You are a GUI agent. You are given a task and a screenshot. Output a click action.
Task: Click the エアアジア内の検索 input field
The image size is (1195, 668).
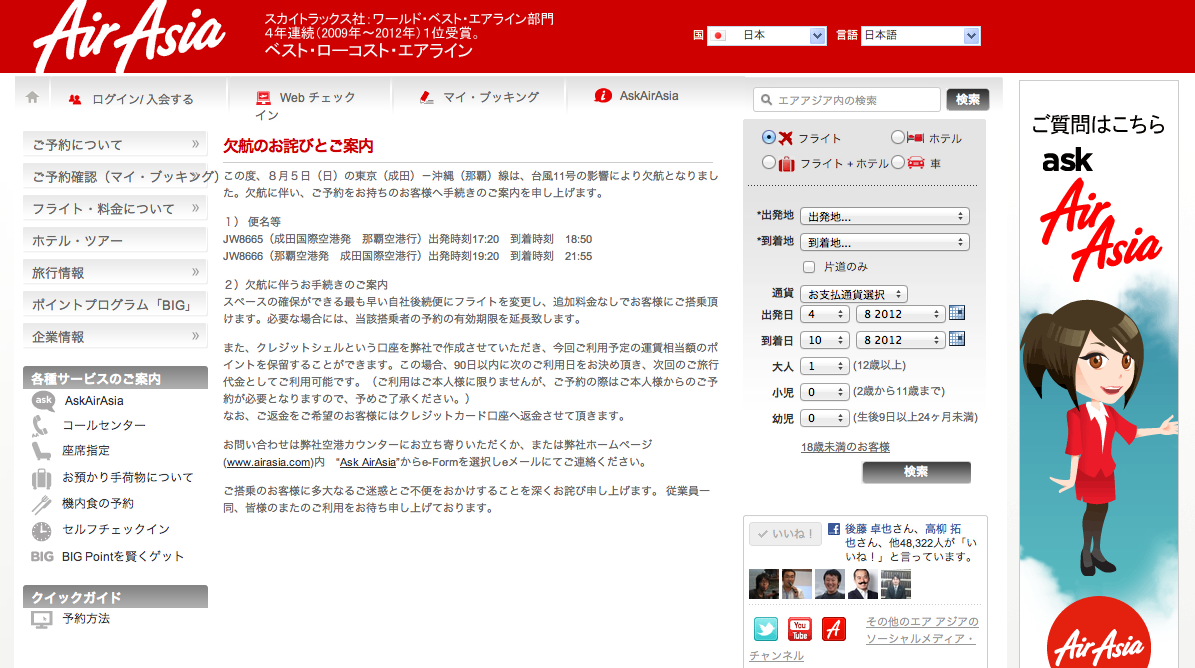(x=847, y=100)
